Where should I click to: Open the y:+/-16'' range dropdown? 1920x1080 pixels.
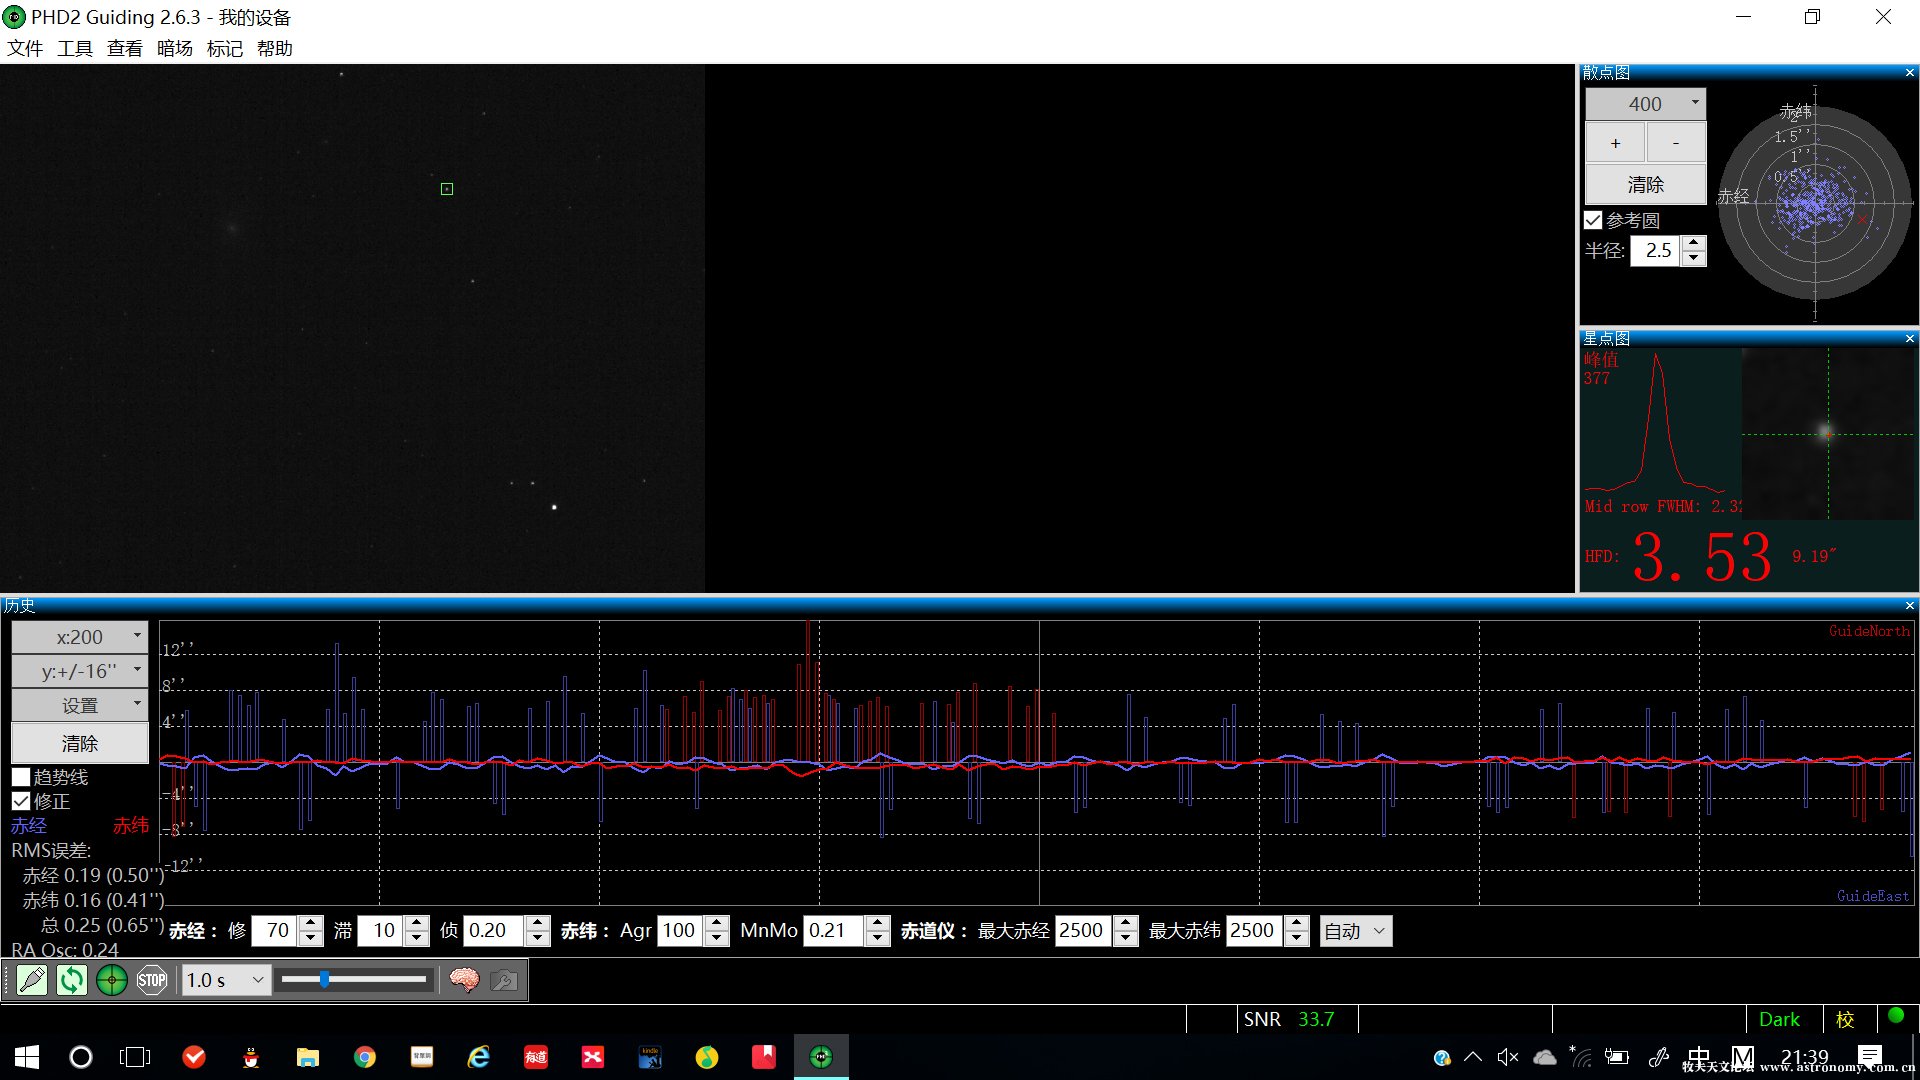click(x=80, y=671)
